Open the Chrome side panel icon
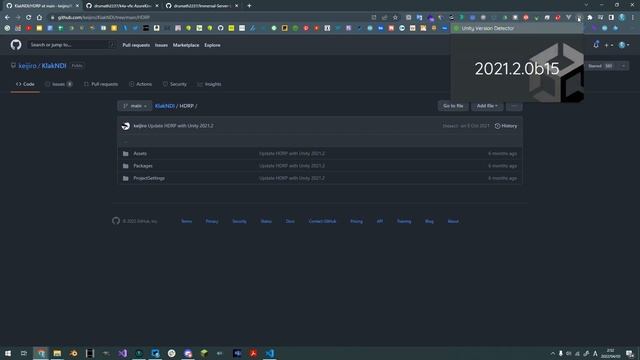 pyautogui.click(x=611, y=18)
